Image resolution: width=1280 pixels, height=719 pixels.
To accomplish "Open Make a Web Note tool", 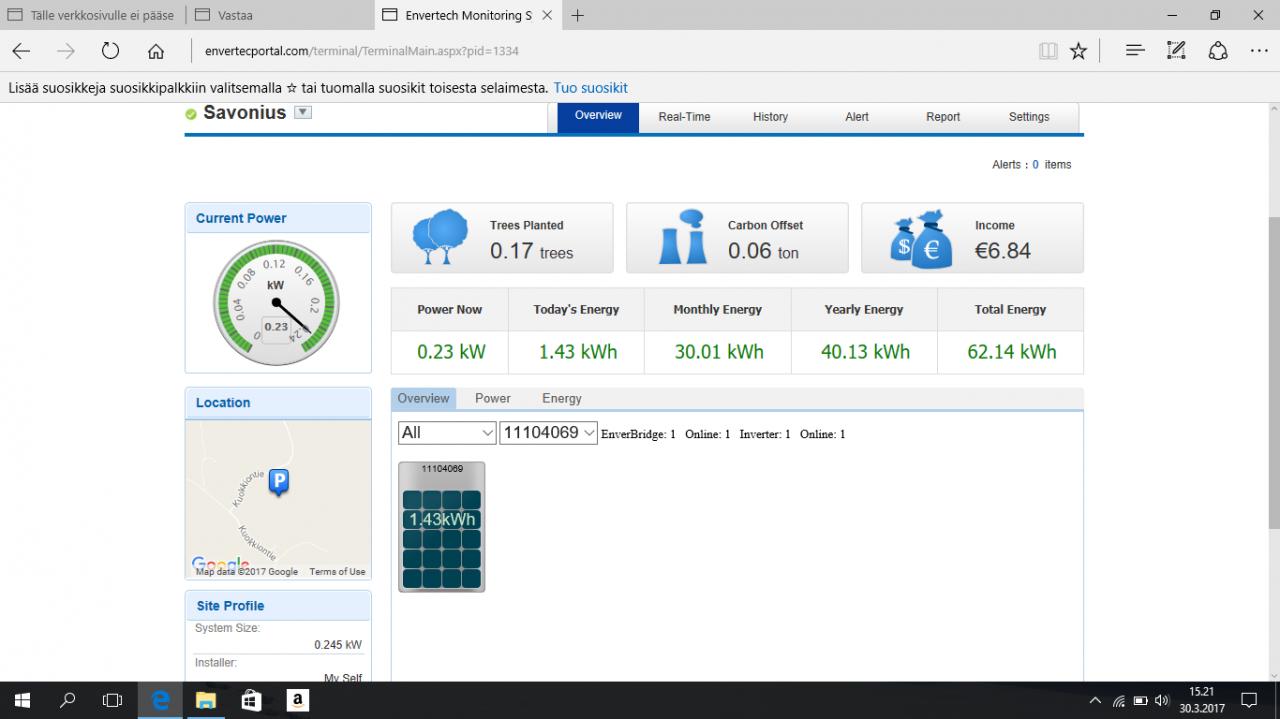I will (1177, 51).
